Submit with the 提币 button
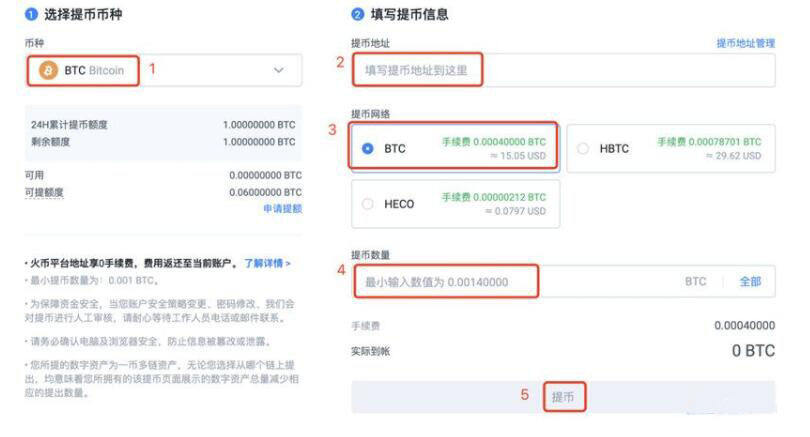 click(563, 396)
